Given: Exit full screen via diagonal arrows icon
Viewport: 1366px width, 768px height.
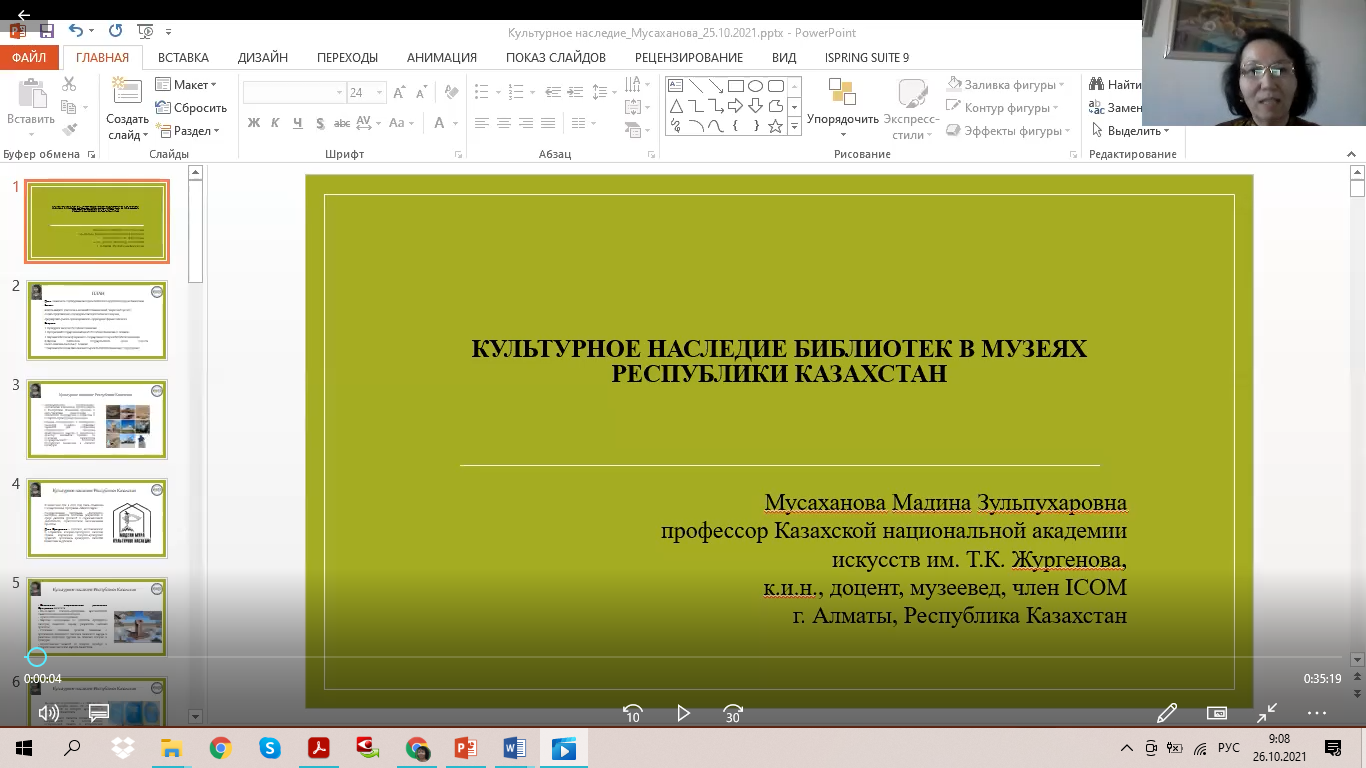Looking at the screenshot, I should [1267, 713].
